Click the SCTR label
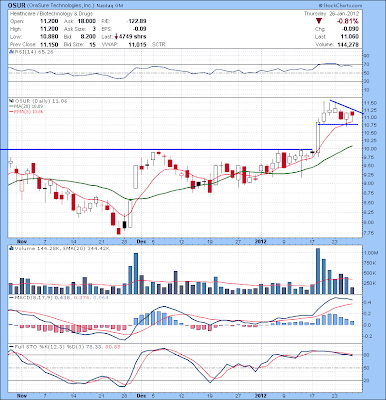Viewport: 386px width, 400px height. [159, 44]
